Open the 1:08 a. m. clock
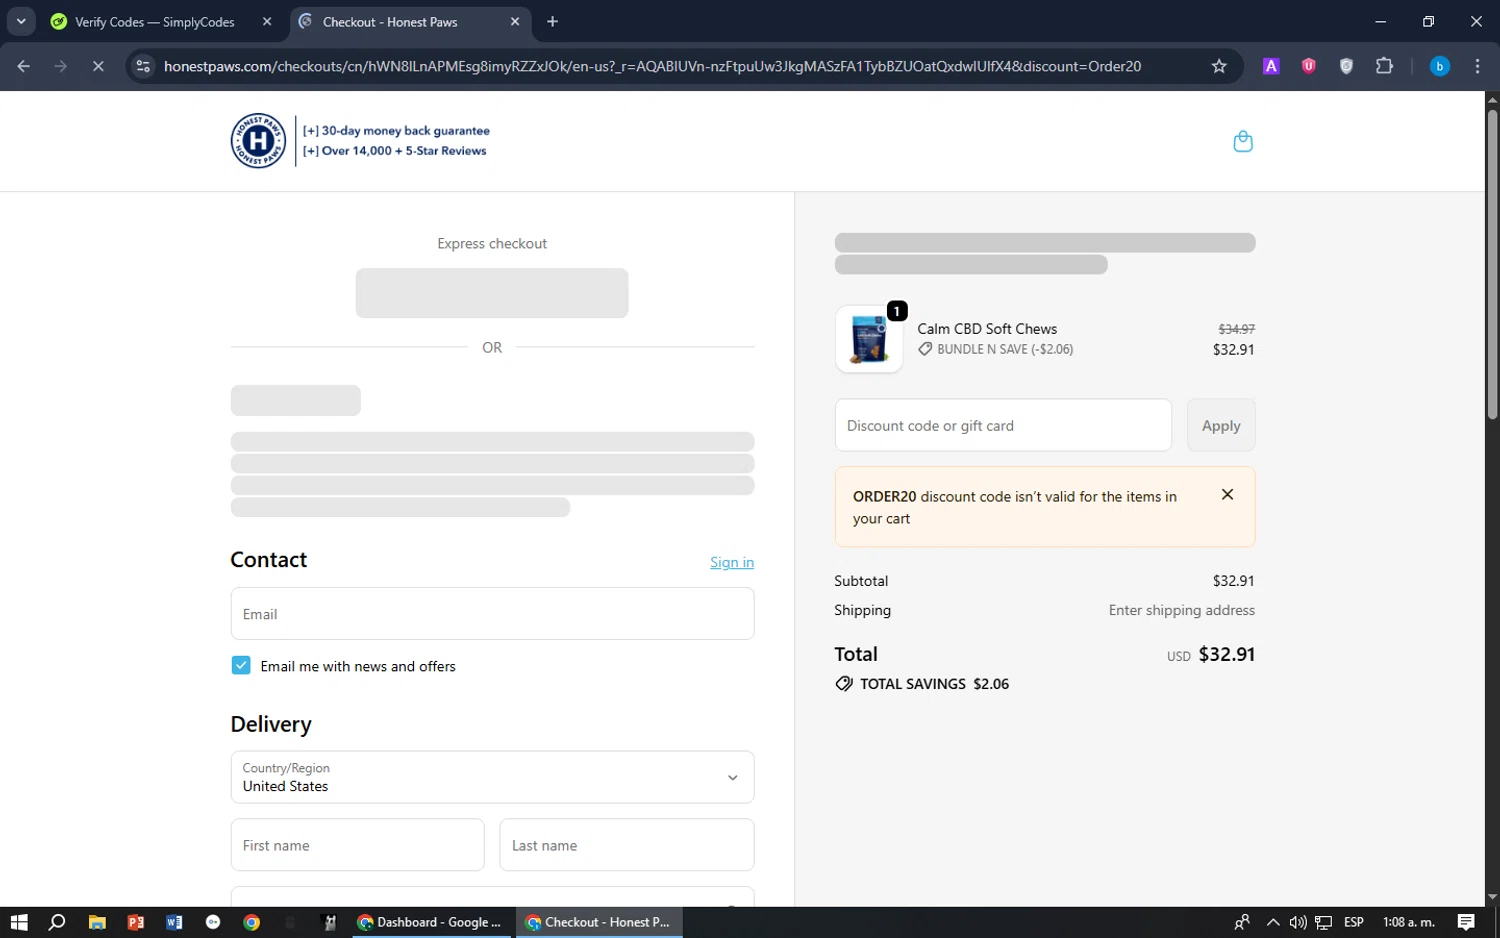This screenshot has height=938, width=1500. click(x=1408, y=922)
